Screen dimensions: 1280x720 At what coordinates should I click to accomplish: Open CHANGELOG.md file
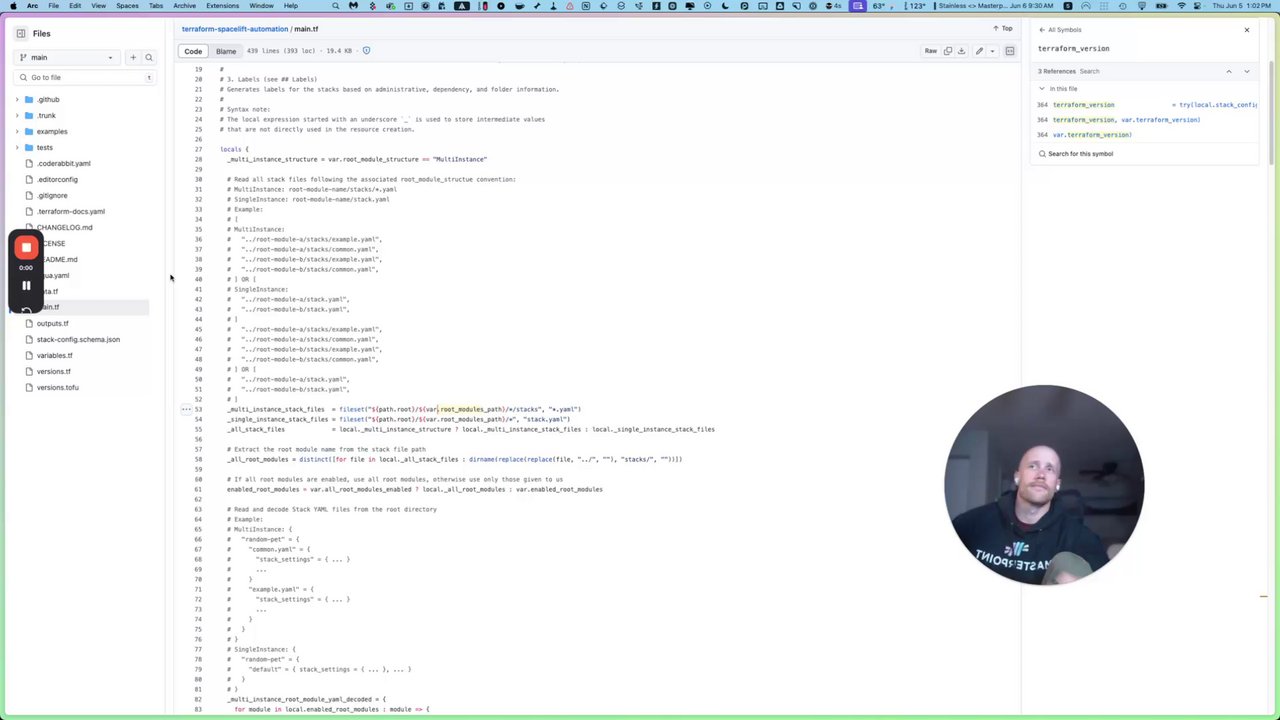64,227
